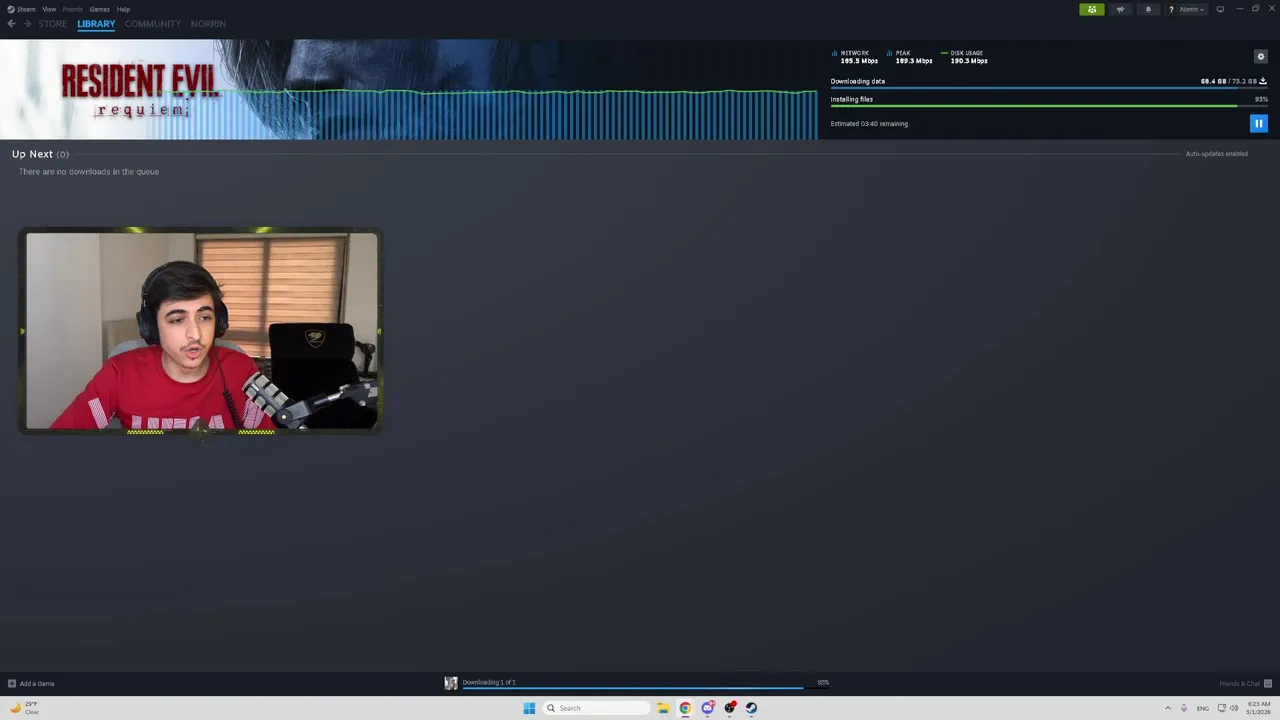Show hidden system tray icons
Viewport: 1280px width, 720px height.
pyautogui.click(x=1167, y=708)
